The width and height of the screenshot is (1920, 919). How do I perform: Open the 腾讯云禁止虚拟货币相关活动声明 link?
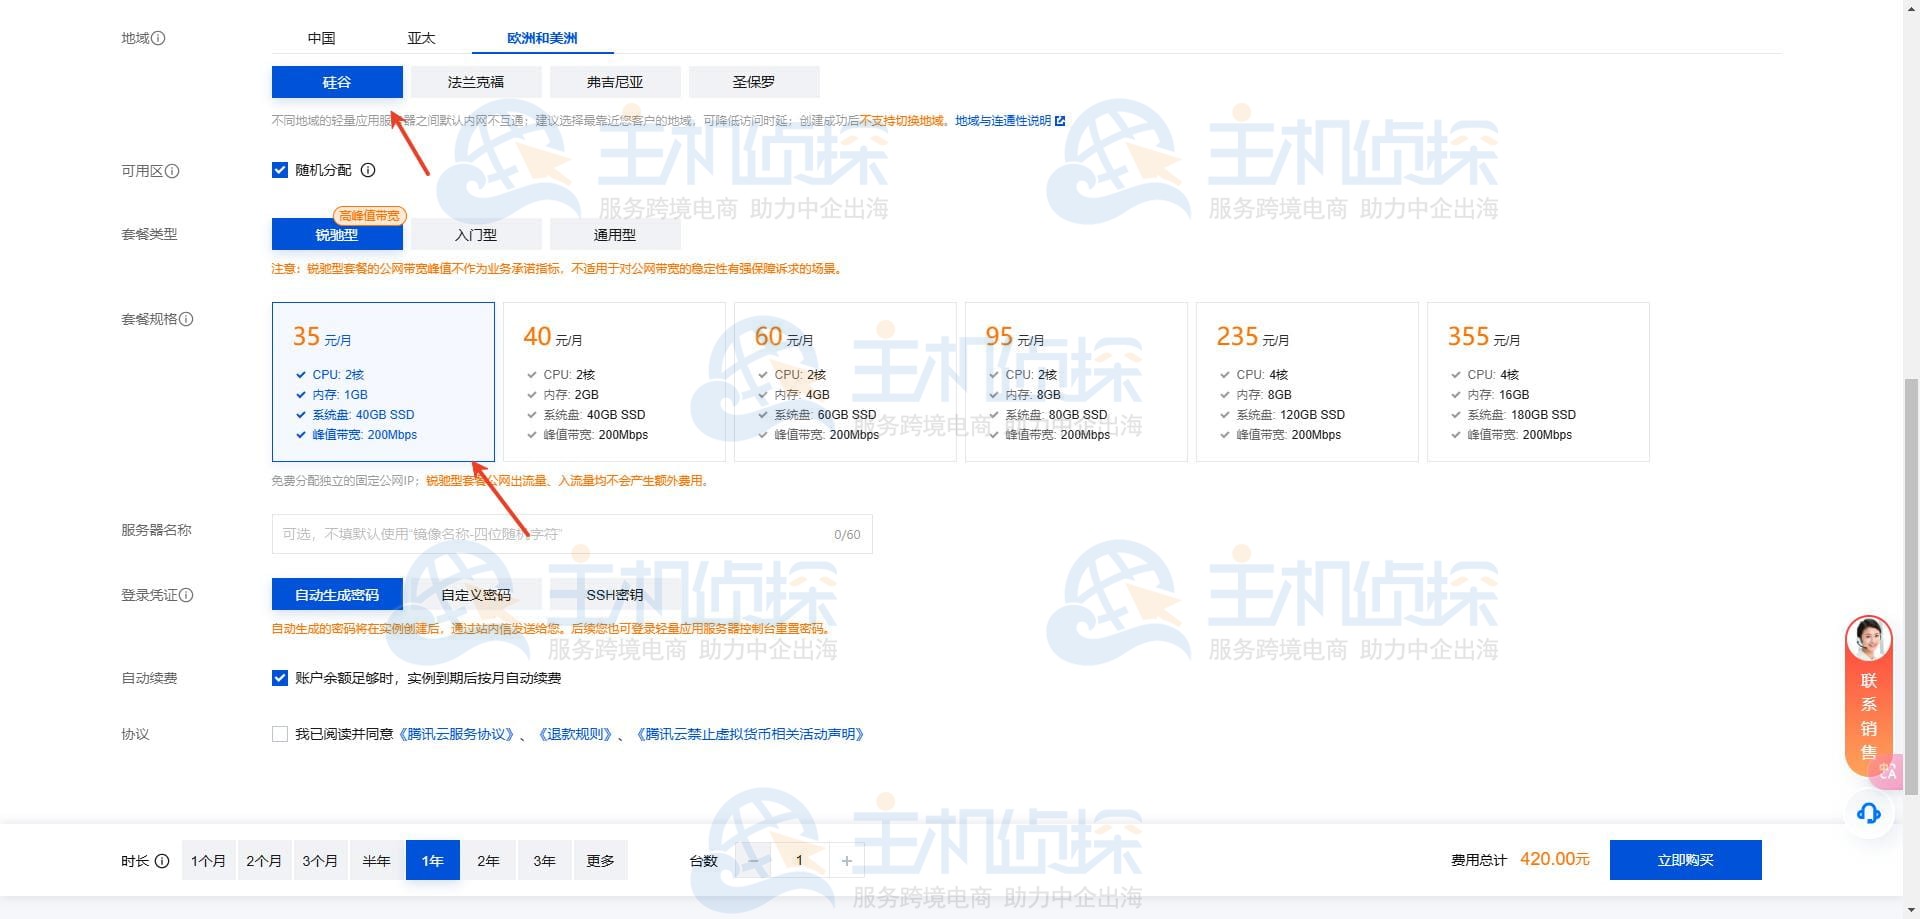pos(750,734)
